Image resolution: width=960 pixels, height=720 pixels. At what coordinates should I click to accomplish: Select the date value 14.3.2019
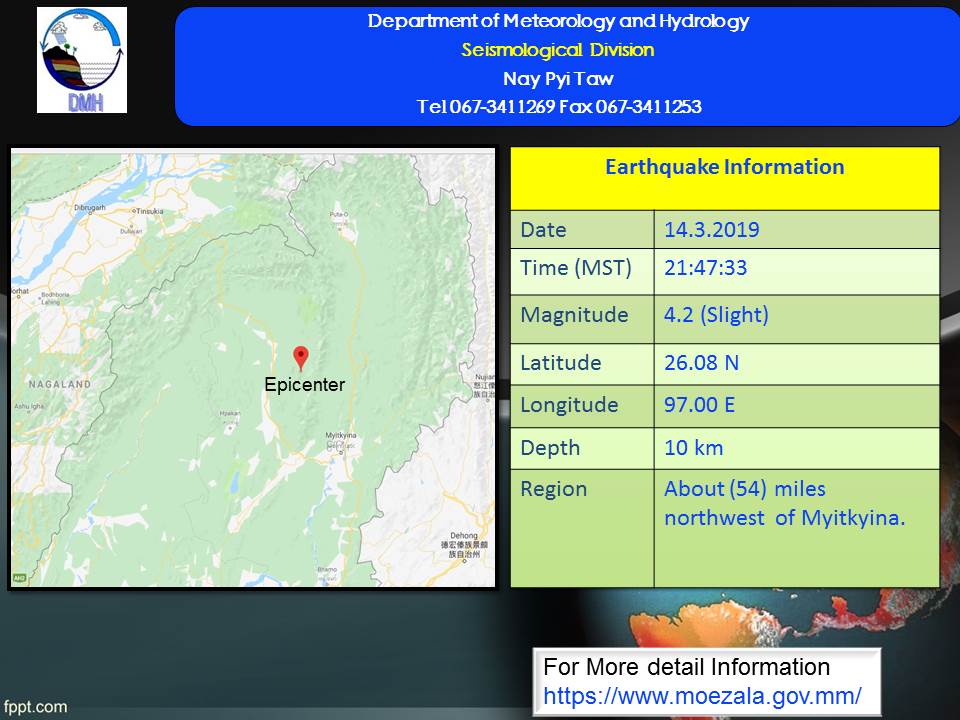tap(711, 230)
